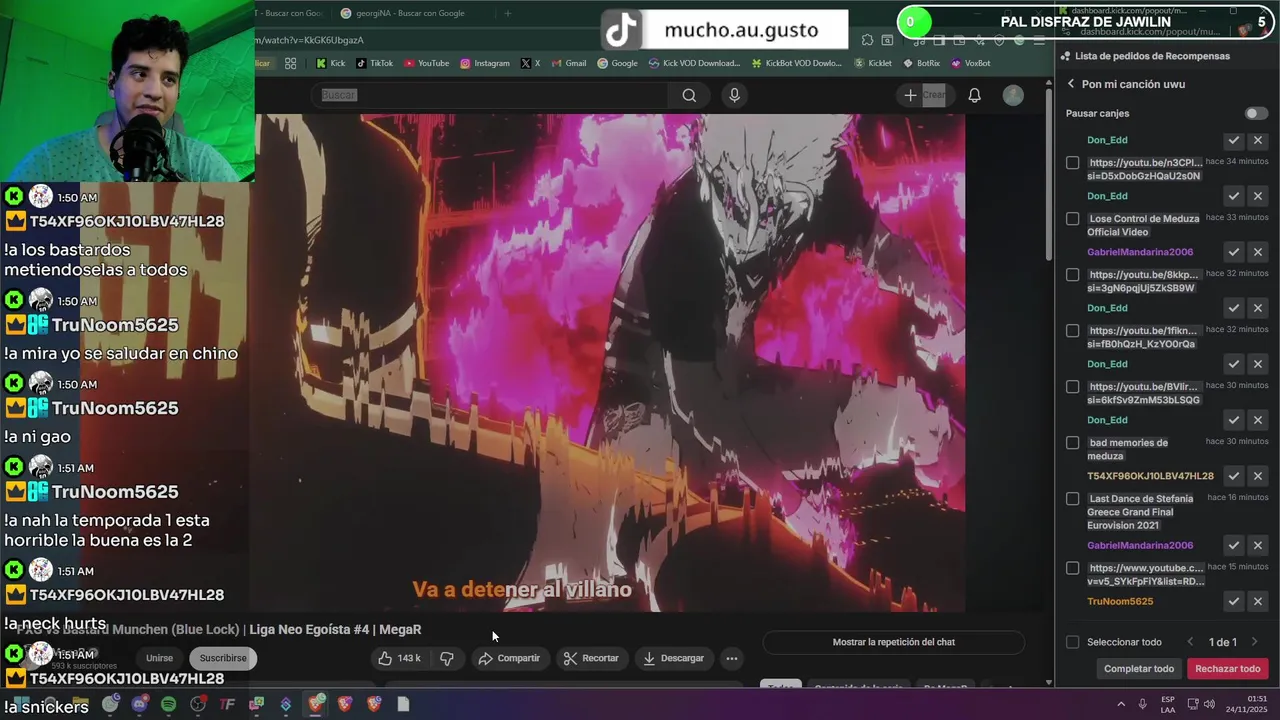
Task: Open the TikTok bookmark
Action: click(x=375, y=63)
